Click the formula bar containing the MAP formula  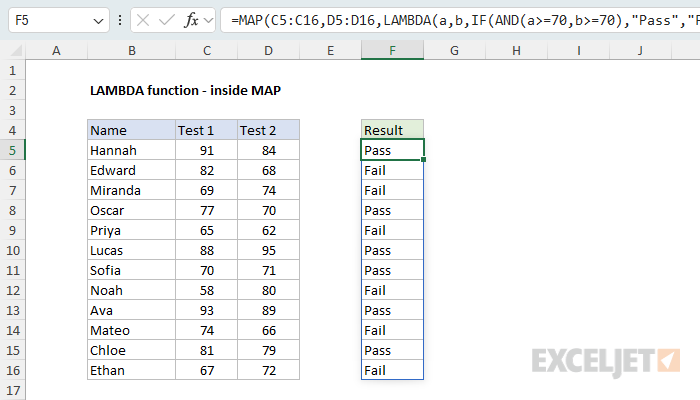460,20
